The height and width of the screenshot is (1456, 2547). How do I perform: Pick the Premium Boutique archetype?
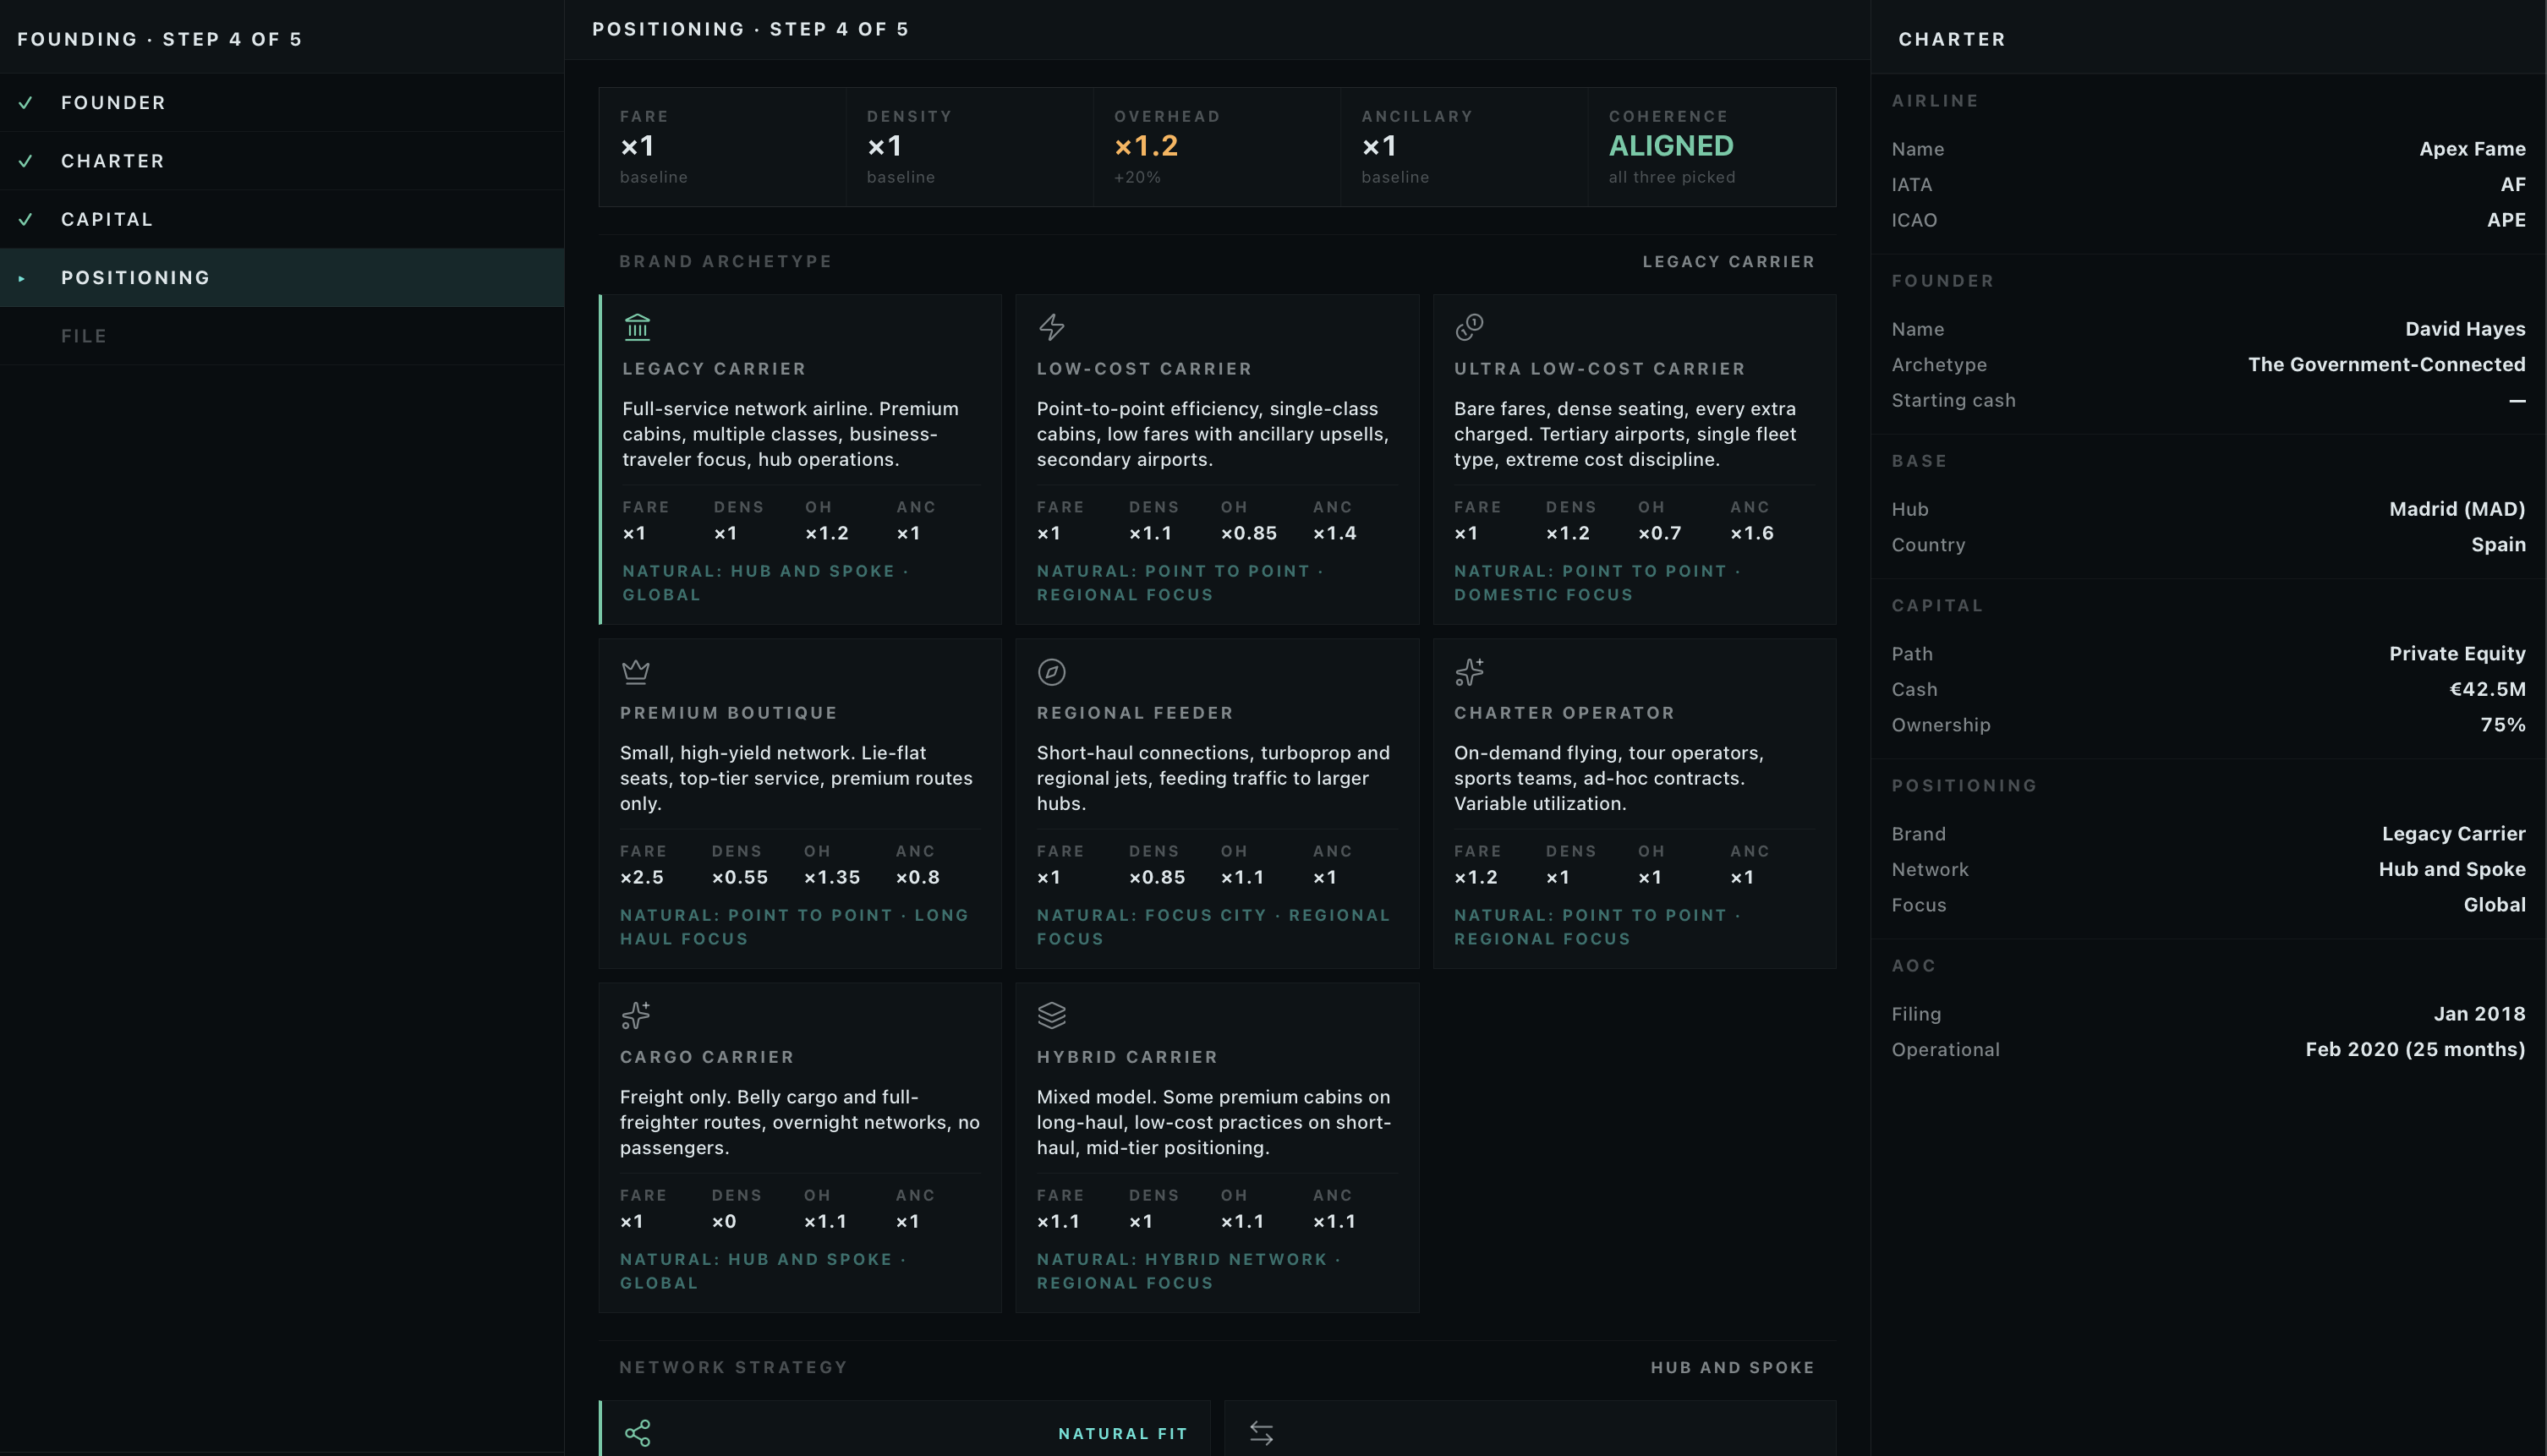(x=800, y=803)
